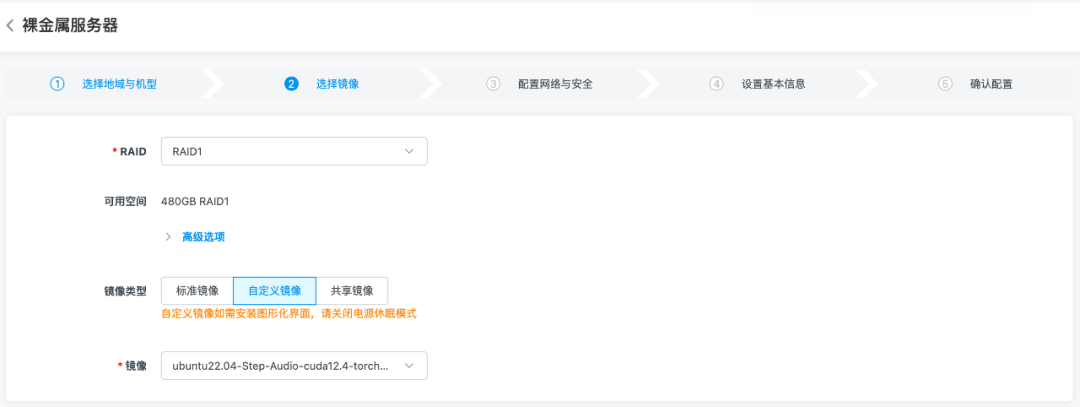Image resolution: width=1080 pixels, height=407 pixels.
Task: Select the 标准镜像 image type
Action: click(197, 291)
